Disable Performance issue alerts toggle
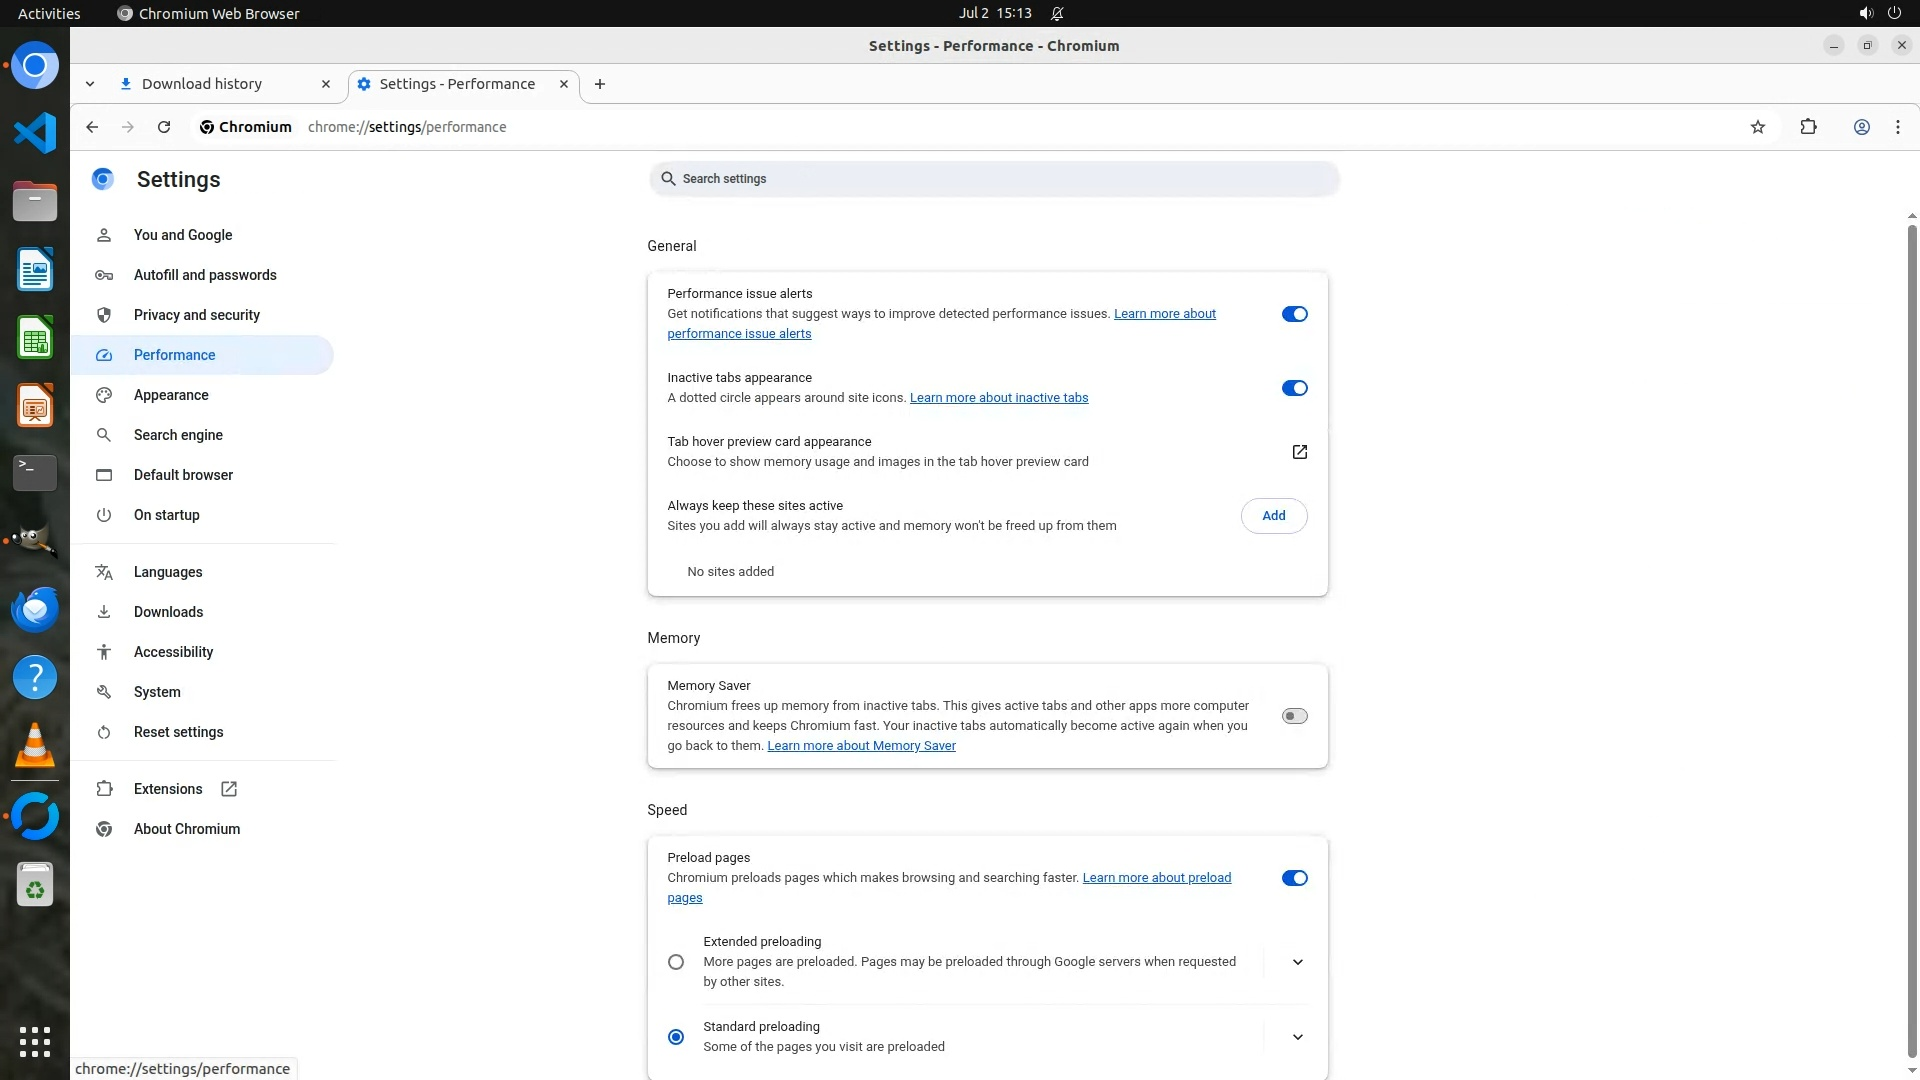This screenshot has width=1920, height=1080. click(x=1294, y=314)
